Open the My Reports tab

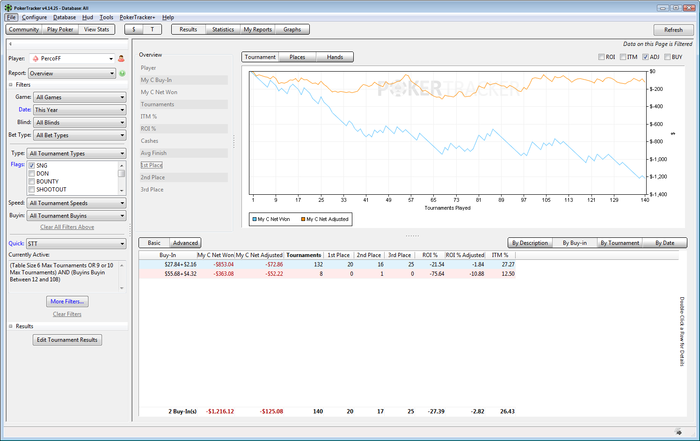[258, 29]
